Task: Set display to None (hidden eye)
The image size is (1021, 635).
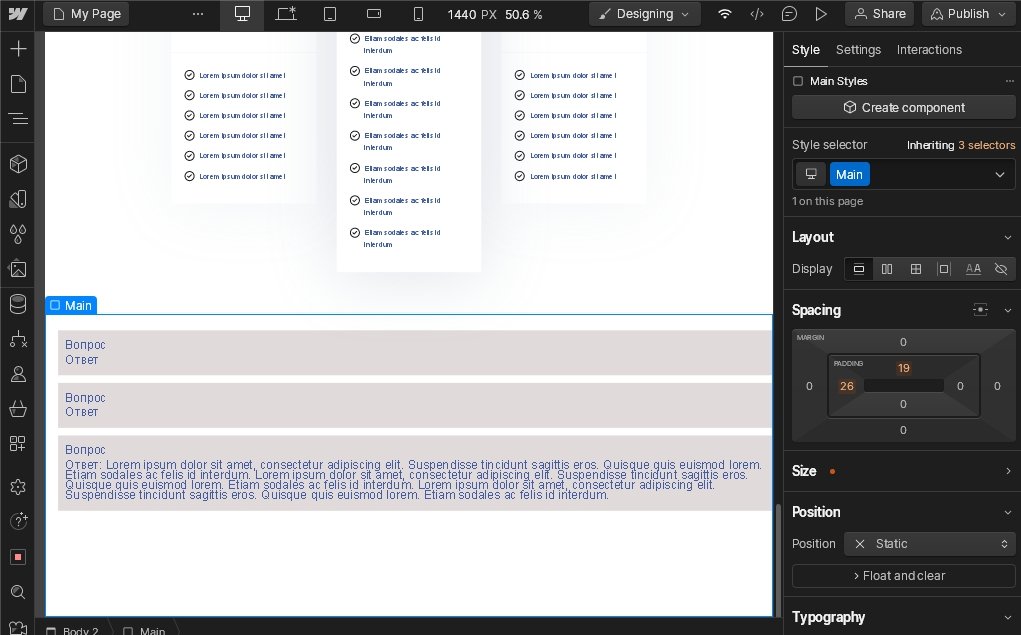Action: 1001,269
